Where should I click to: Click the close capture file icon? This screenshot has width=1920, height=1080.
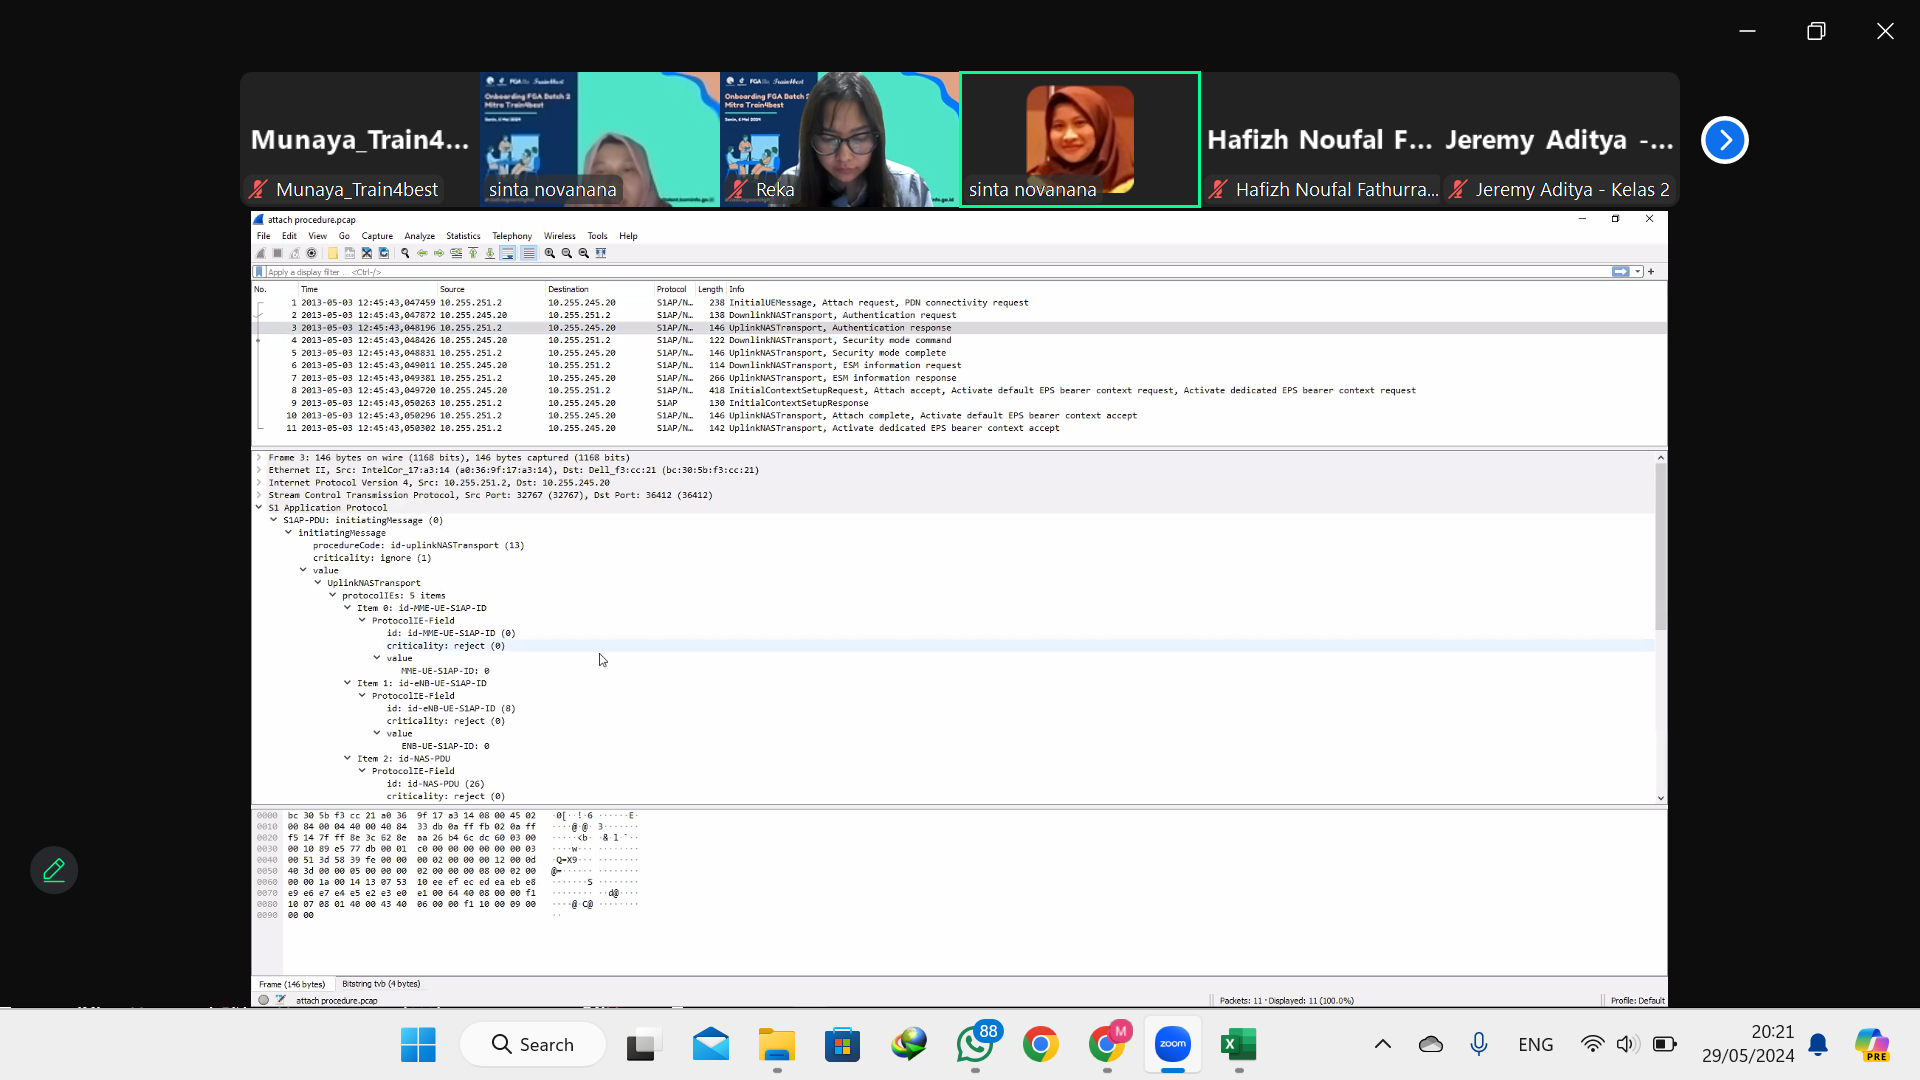tap(366, 253)
